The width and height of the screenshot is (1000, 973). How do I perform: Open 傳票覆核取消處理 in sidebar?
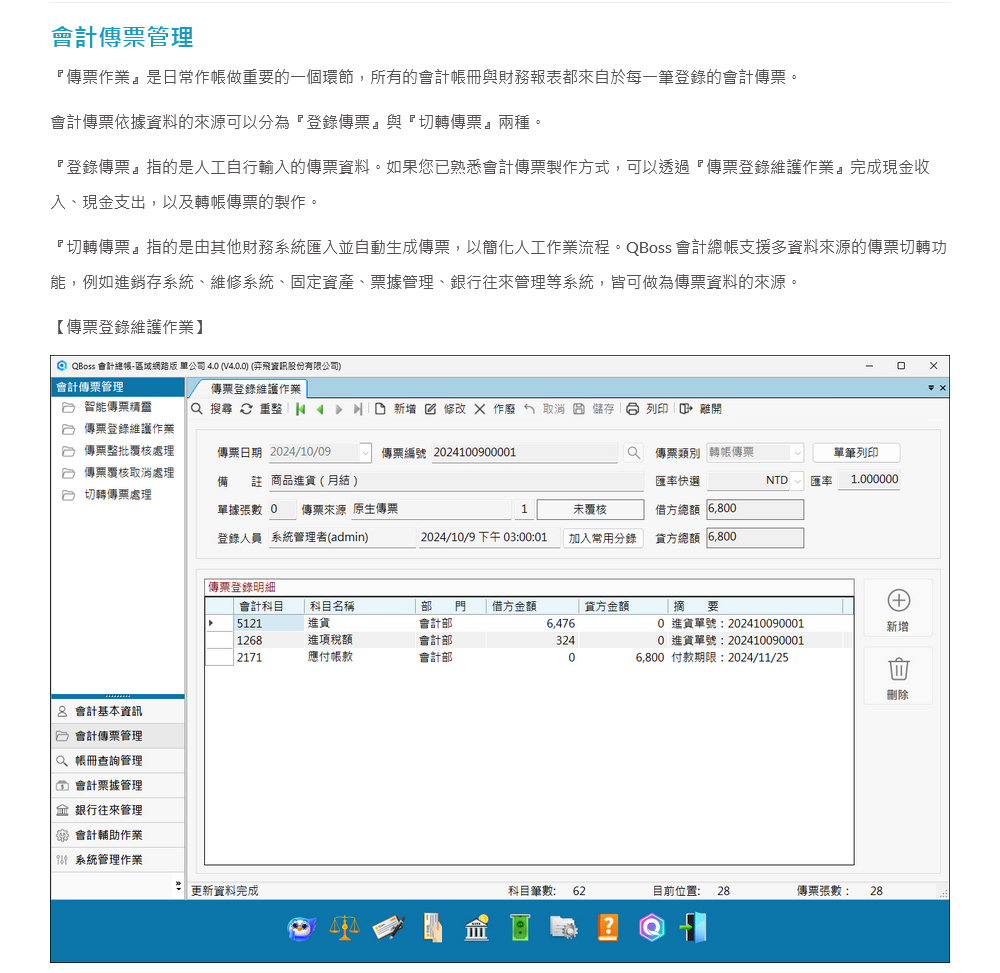(x=129, y=473)
